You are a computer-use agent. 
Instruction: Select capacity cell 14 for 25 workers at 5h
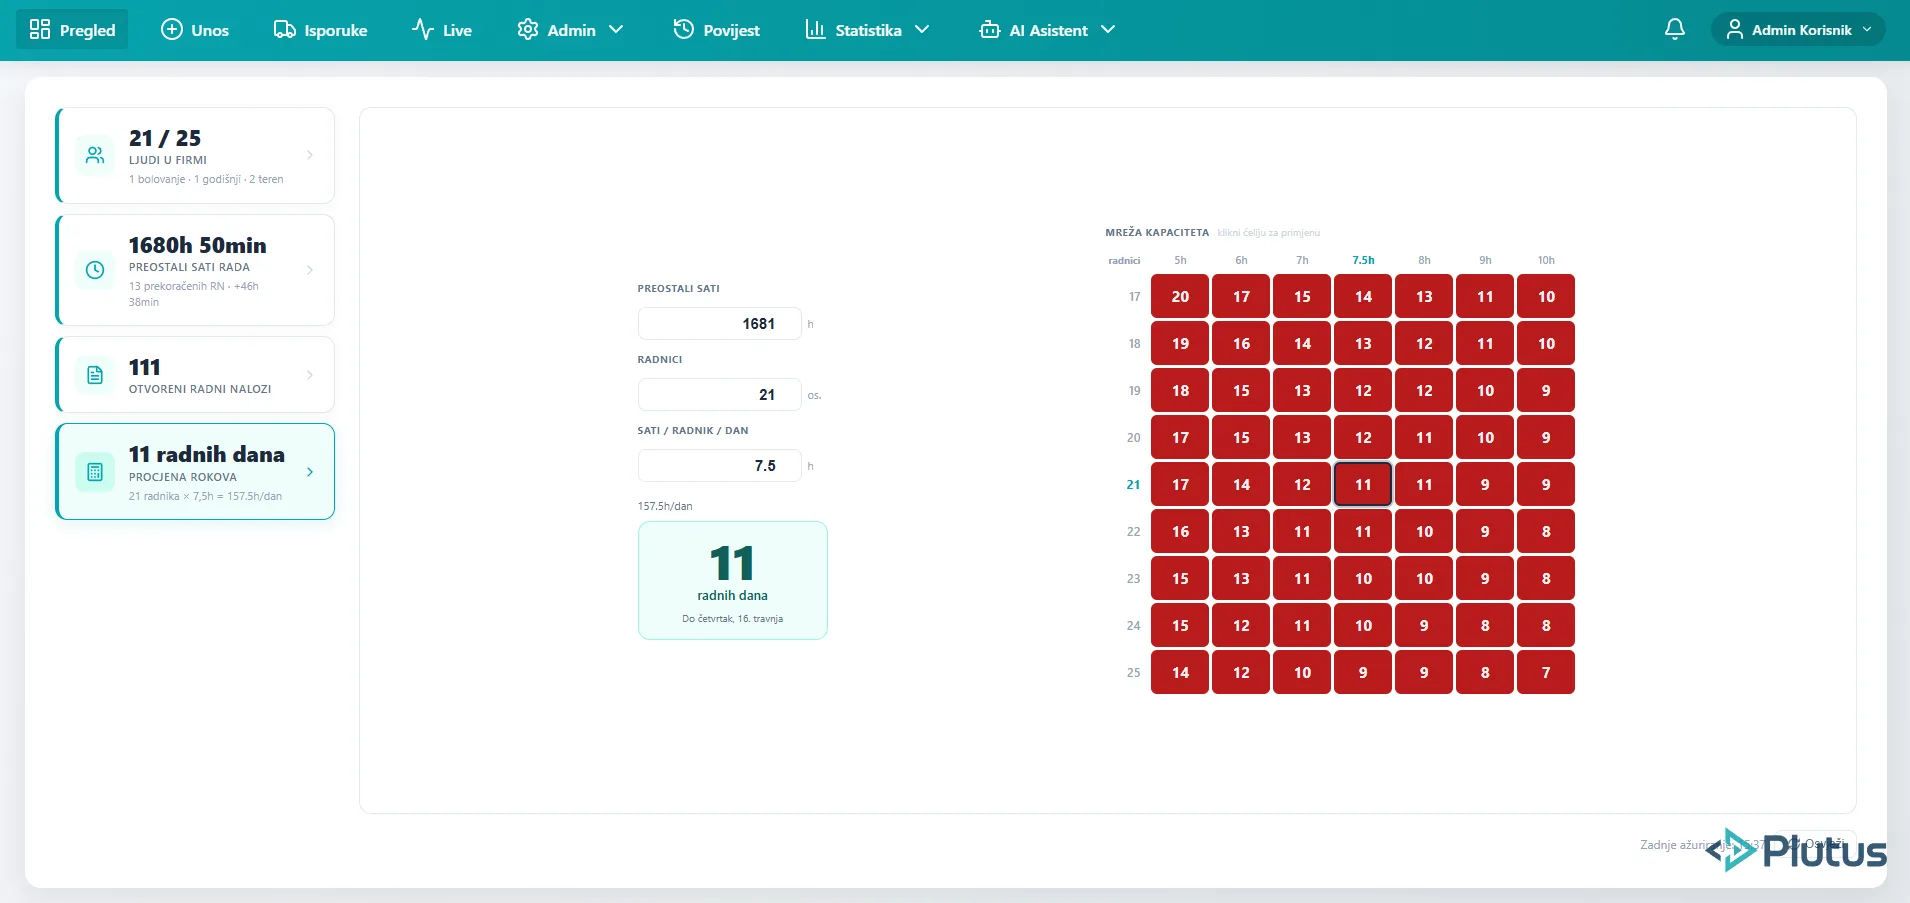pyautogui.click(x=1180, y=672)
